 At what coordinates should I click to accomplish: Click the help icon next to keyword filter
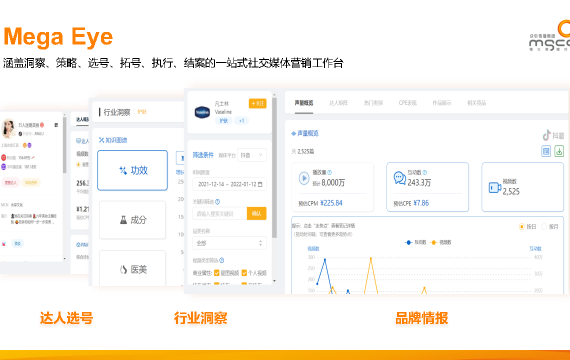click(x=217, y=201)
